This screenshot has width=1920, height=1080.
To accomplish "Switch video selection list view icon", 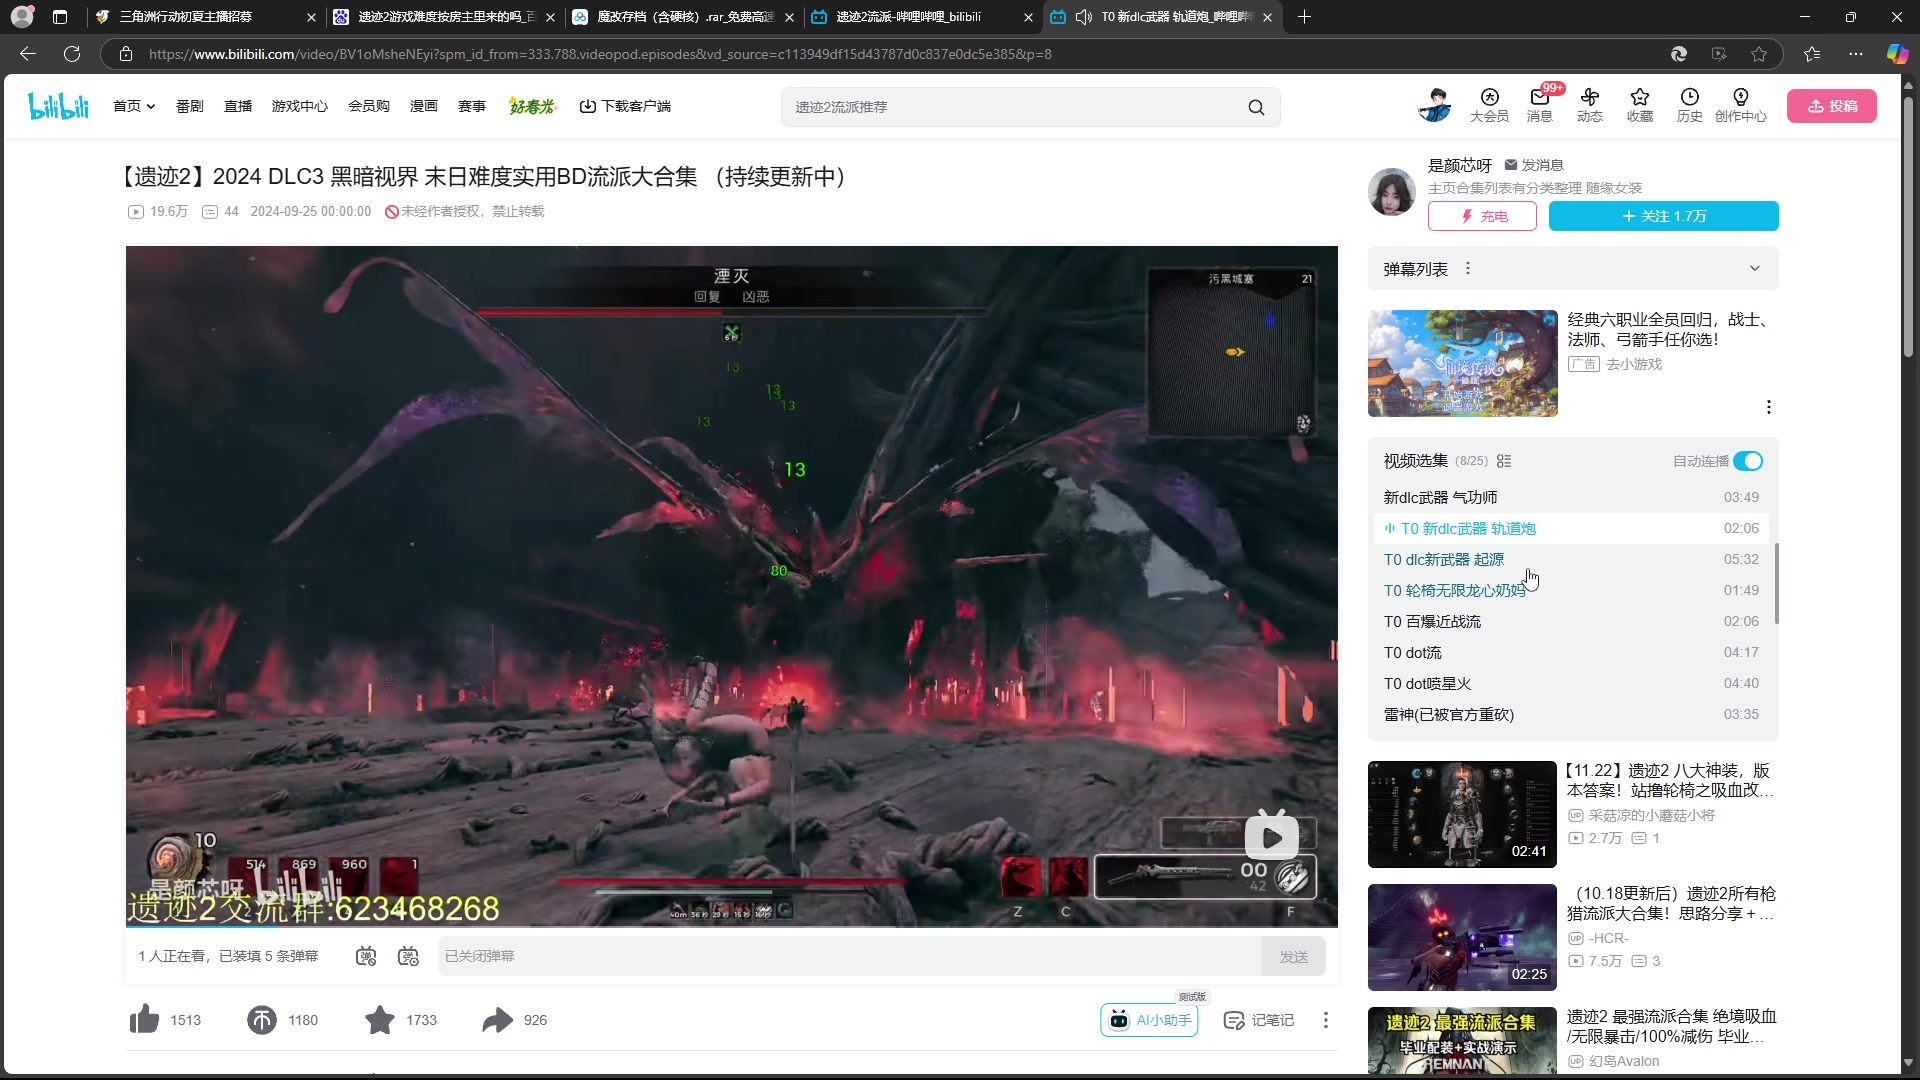I will [x=1504, y=461].
